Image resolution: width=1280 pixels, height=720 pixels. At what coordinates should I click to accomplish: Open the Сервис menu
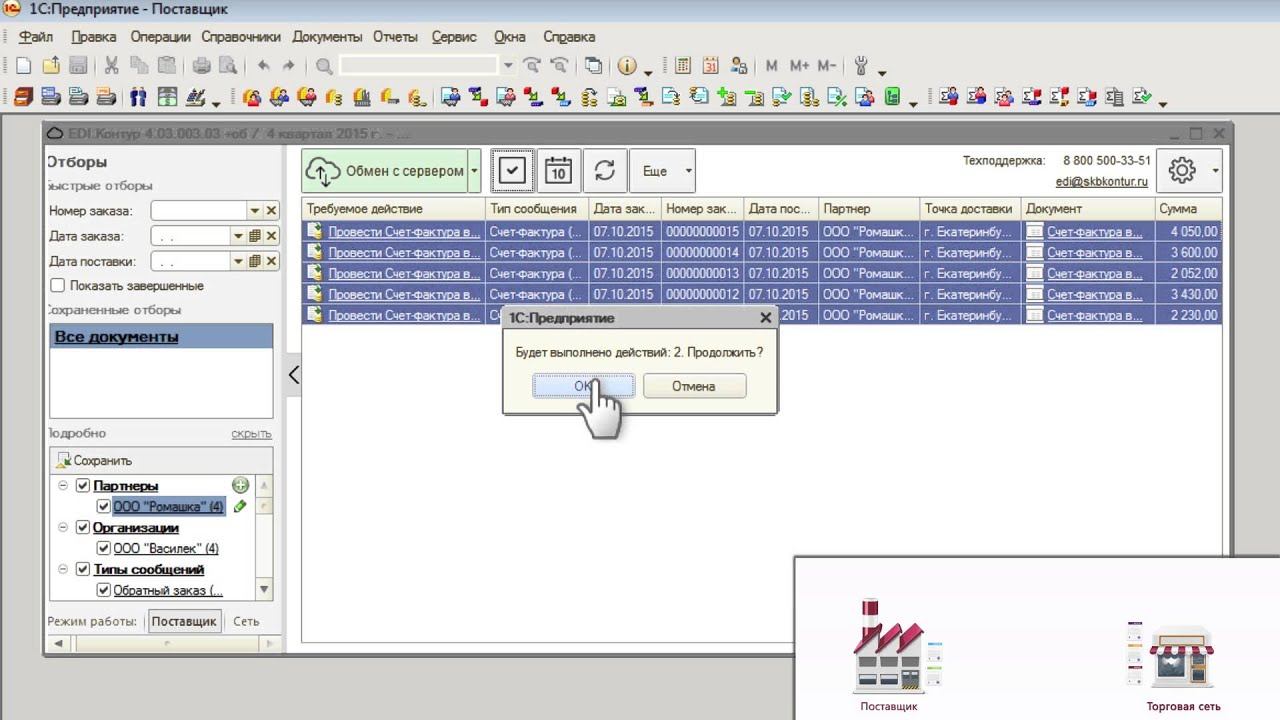pyautogui.click(x=454, y=37)
